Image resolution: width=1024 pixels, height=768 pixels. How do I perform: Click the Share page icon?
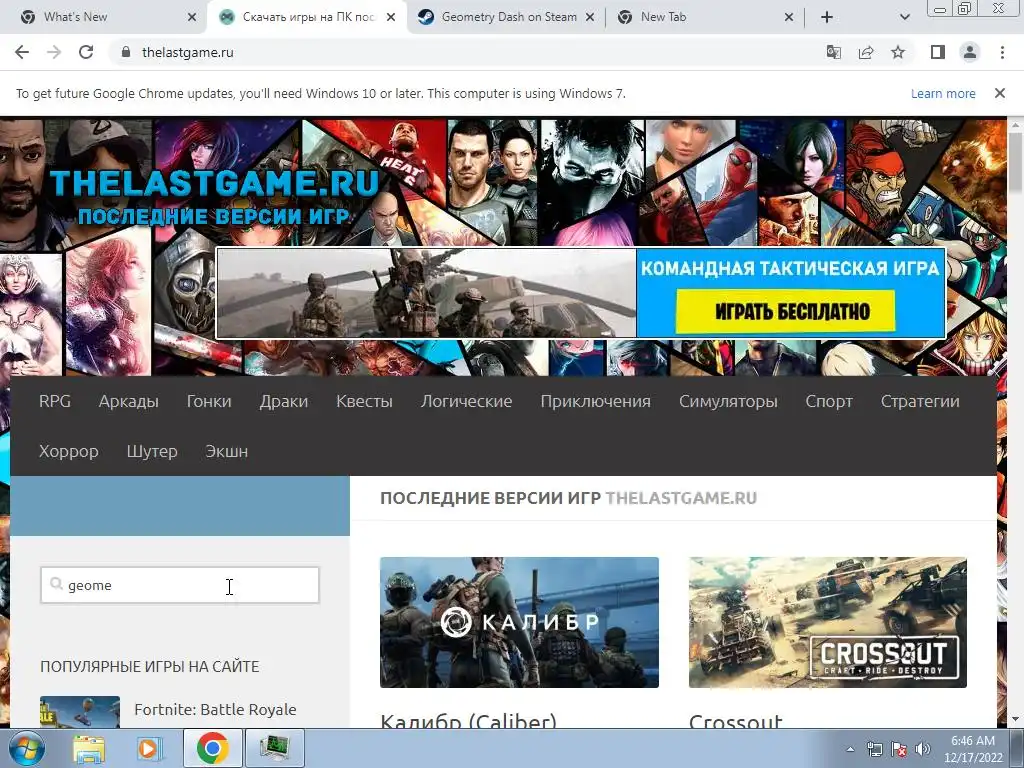click(x=866, y=52)
